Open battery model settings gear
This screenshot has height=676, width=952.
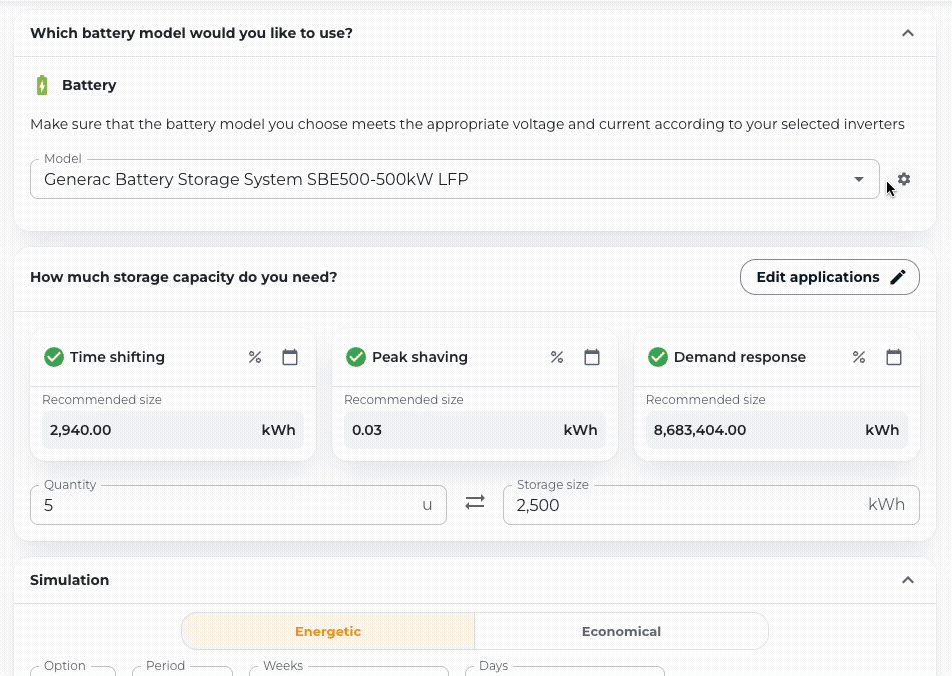[x=904, y=179]
